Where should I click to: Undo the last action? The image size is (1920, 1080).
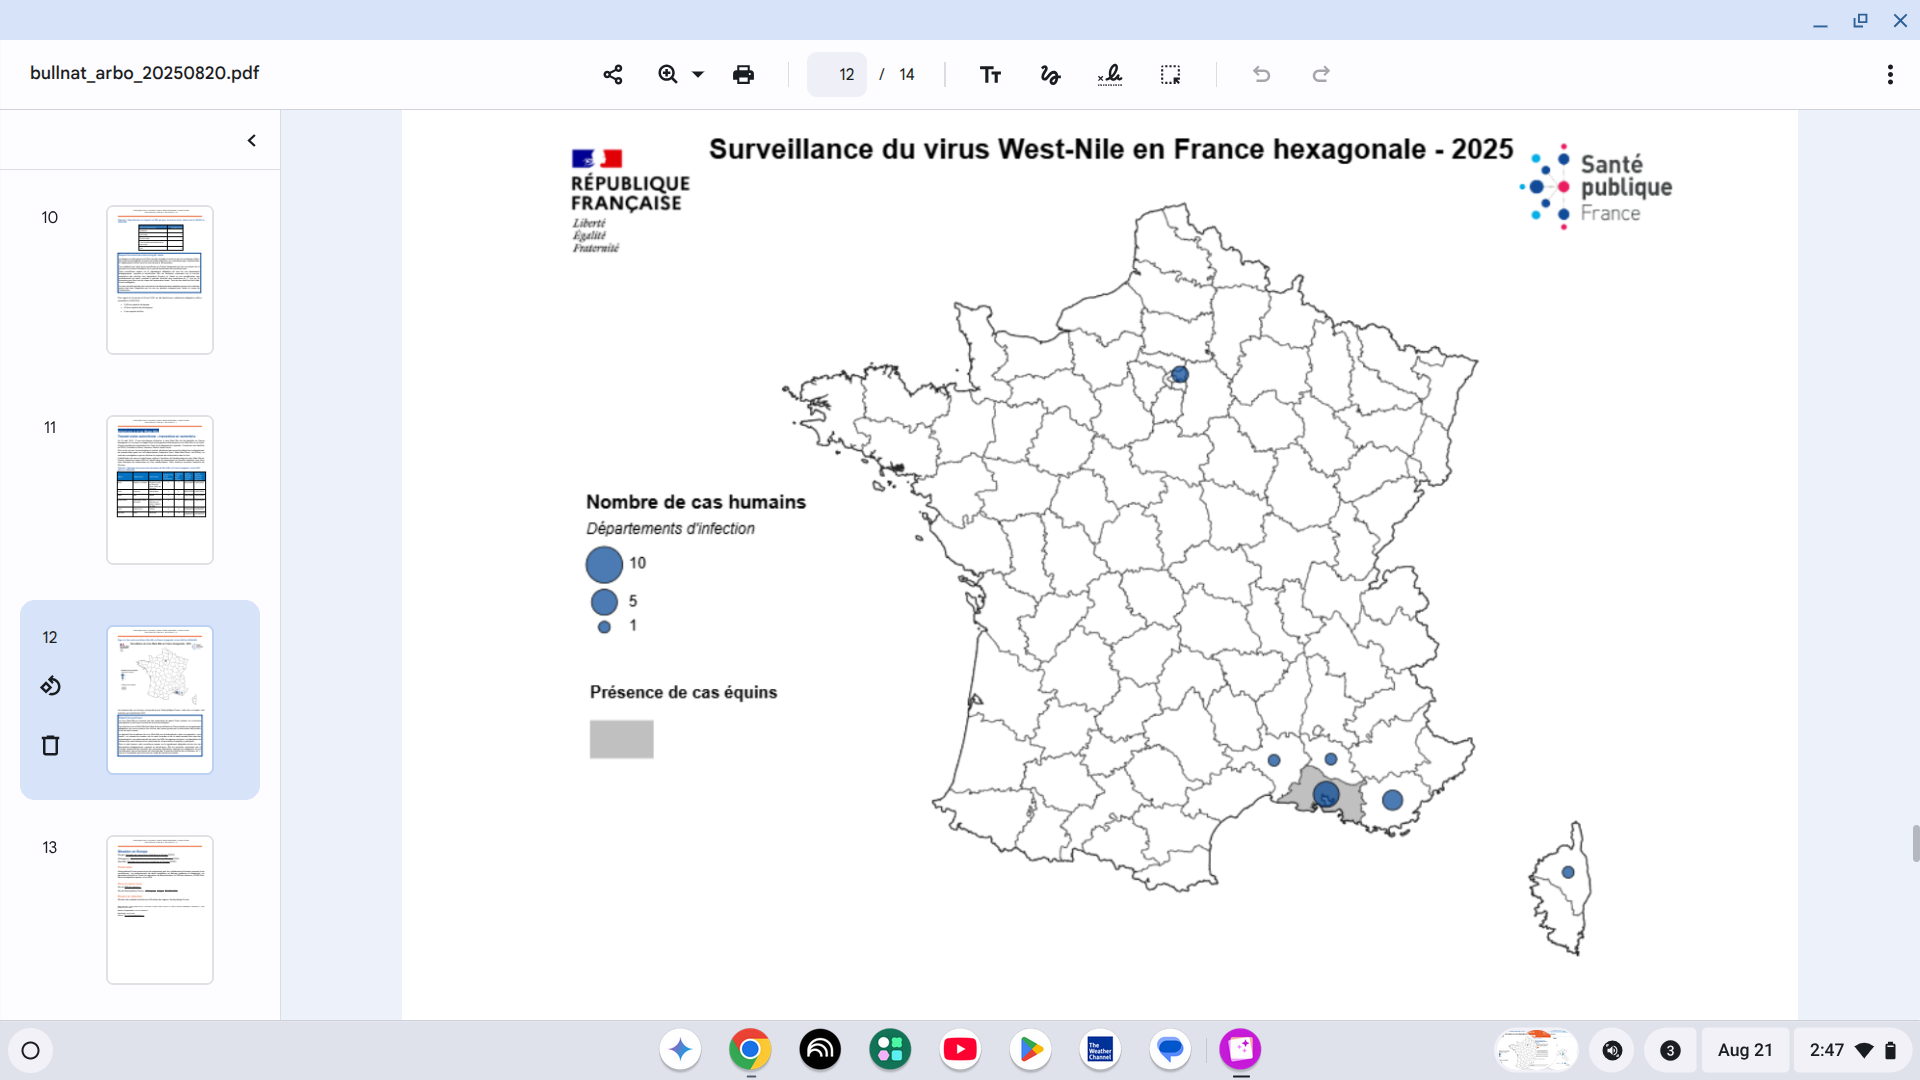(x=1261, y=74)
